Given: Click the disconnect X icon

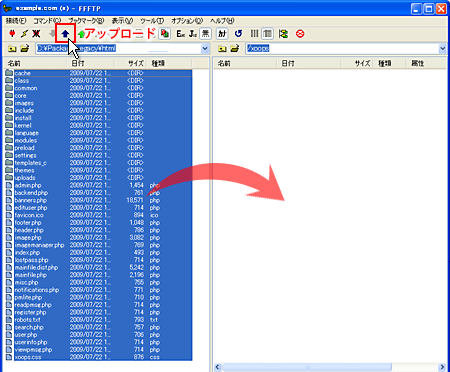Looking at the screenshot, I should 36,34.
